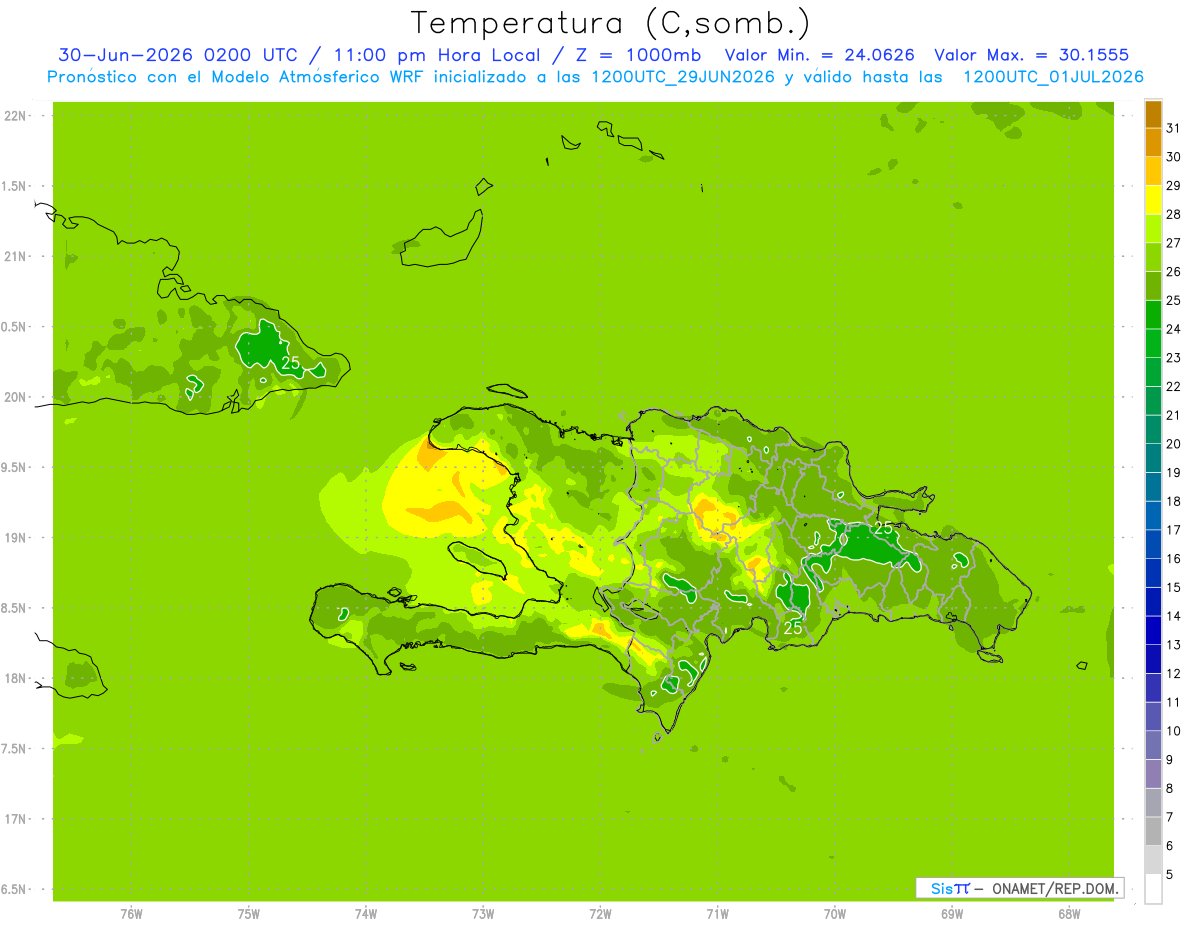Click the '68W' longitude label
This screenshot has width=1200, height=927.
pyautogui.click(x=1068, y=913)
